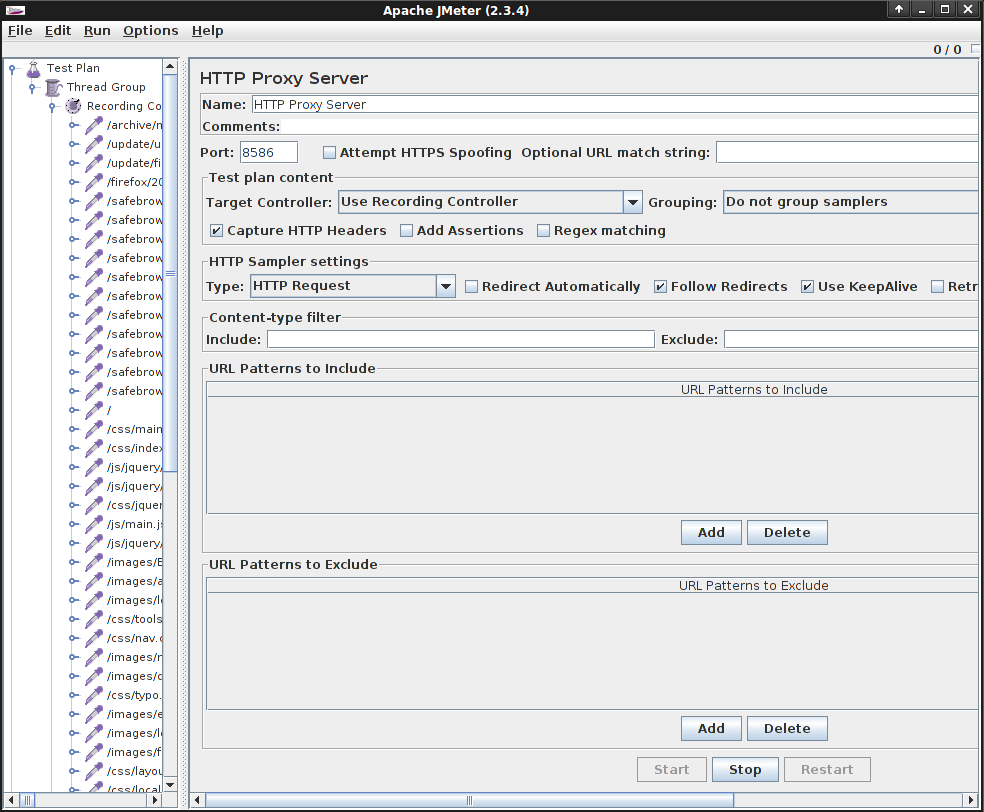Click the pipette icon beside /images/f
The image size is (984, 812).
tap(94, 752)
